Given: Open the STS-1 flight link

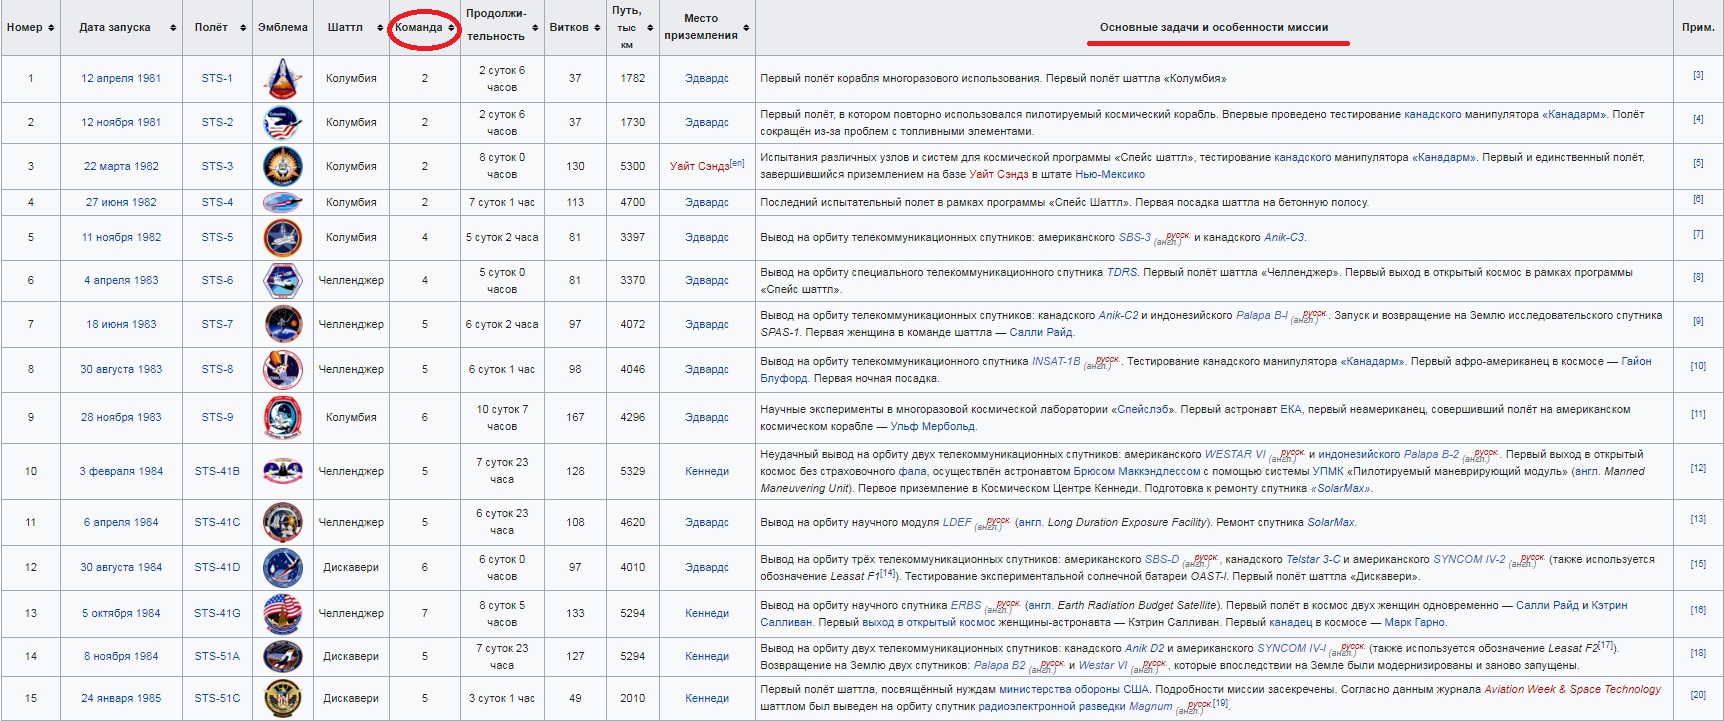Looking at the screenshot, I should tap(217, 78).
